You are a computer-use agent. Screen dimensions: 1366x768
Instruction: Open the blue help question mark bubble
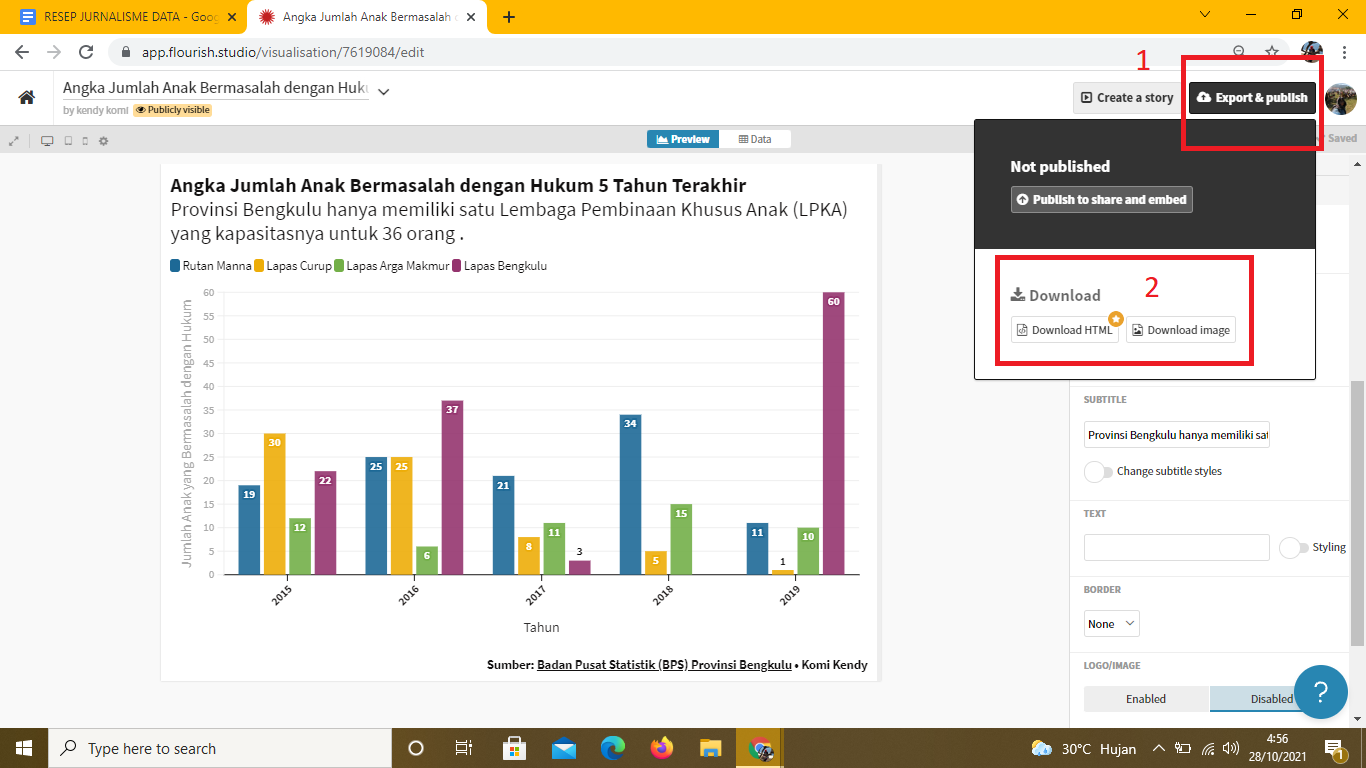[x=1320, y=691]
